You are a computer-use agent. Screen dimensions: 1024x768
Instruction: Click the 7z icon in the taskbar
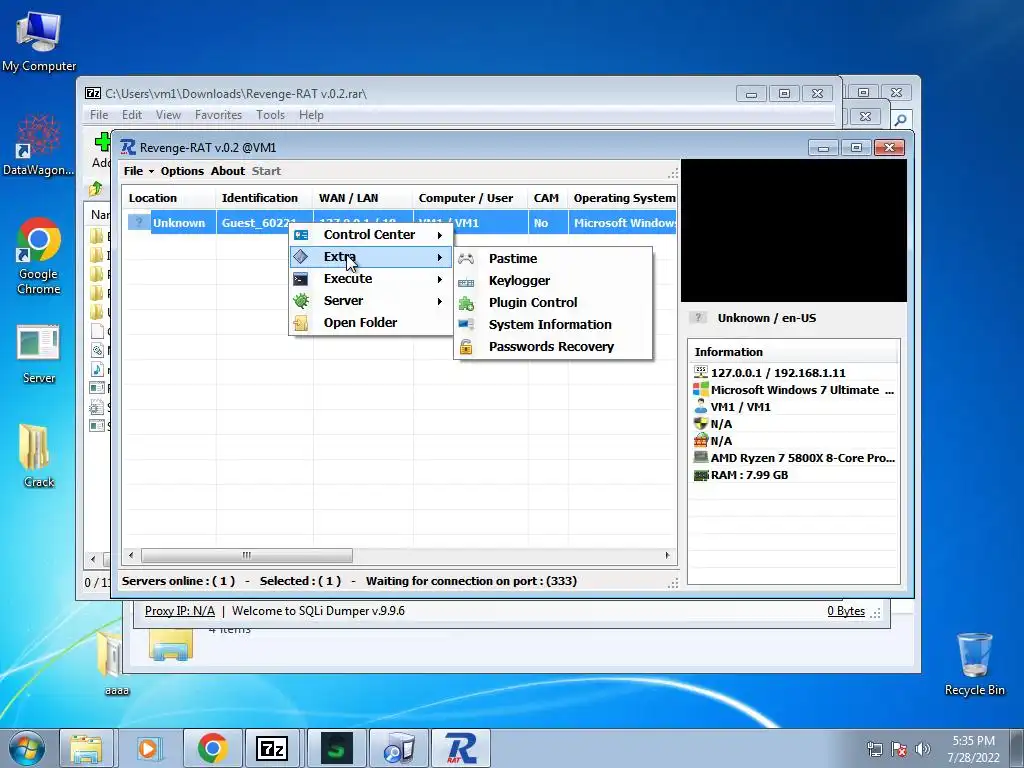click(272, 748)
